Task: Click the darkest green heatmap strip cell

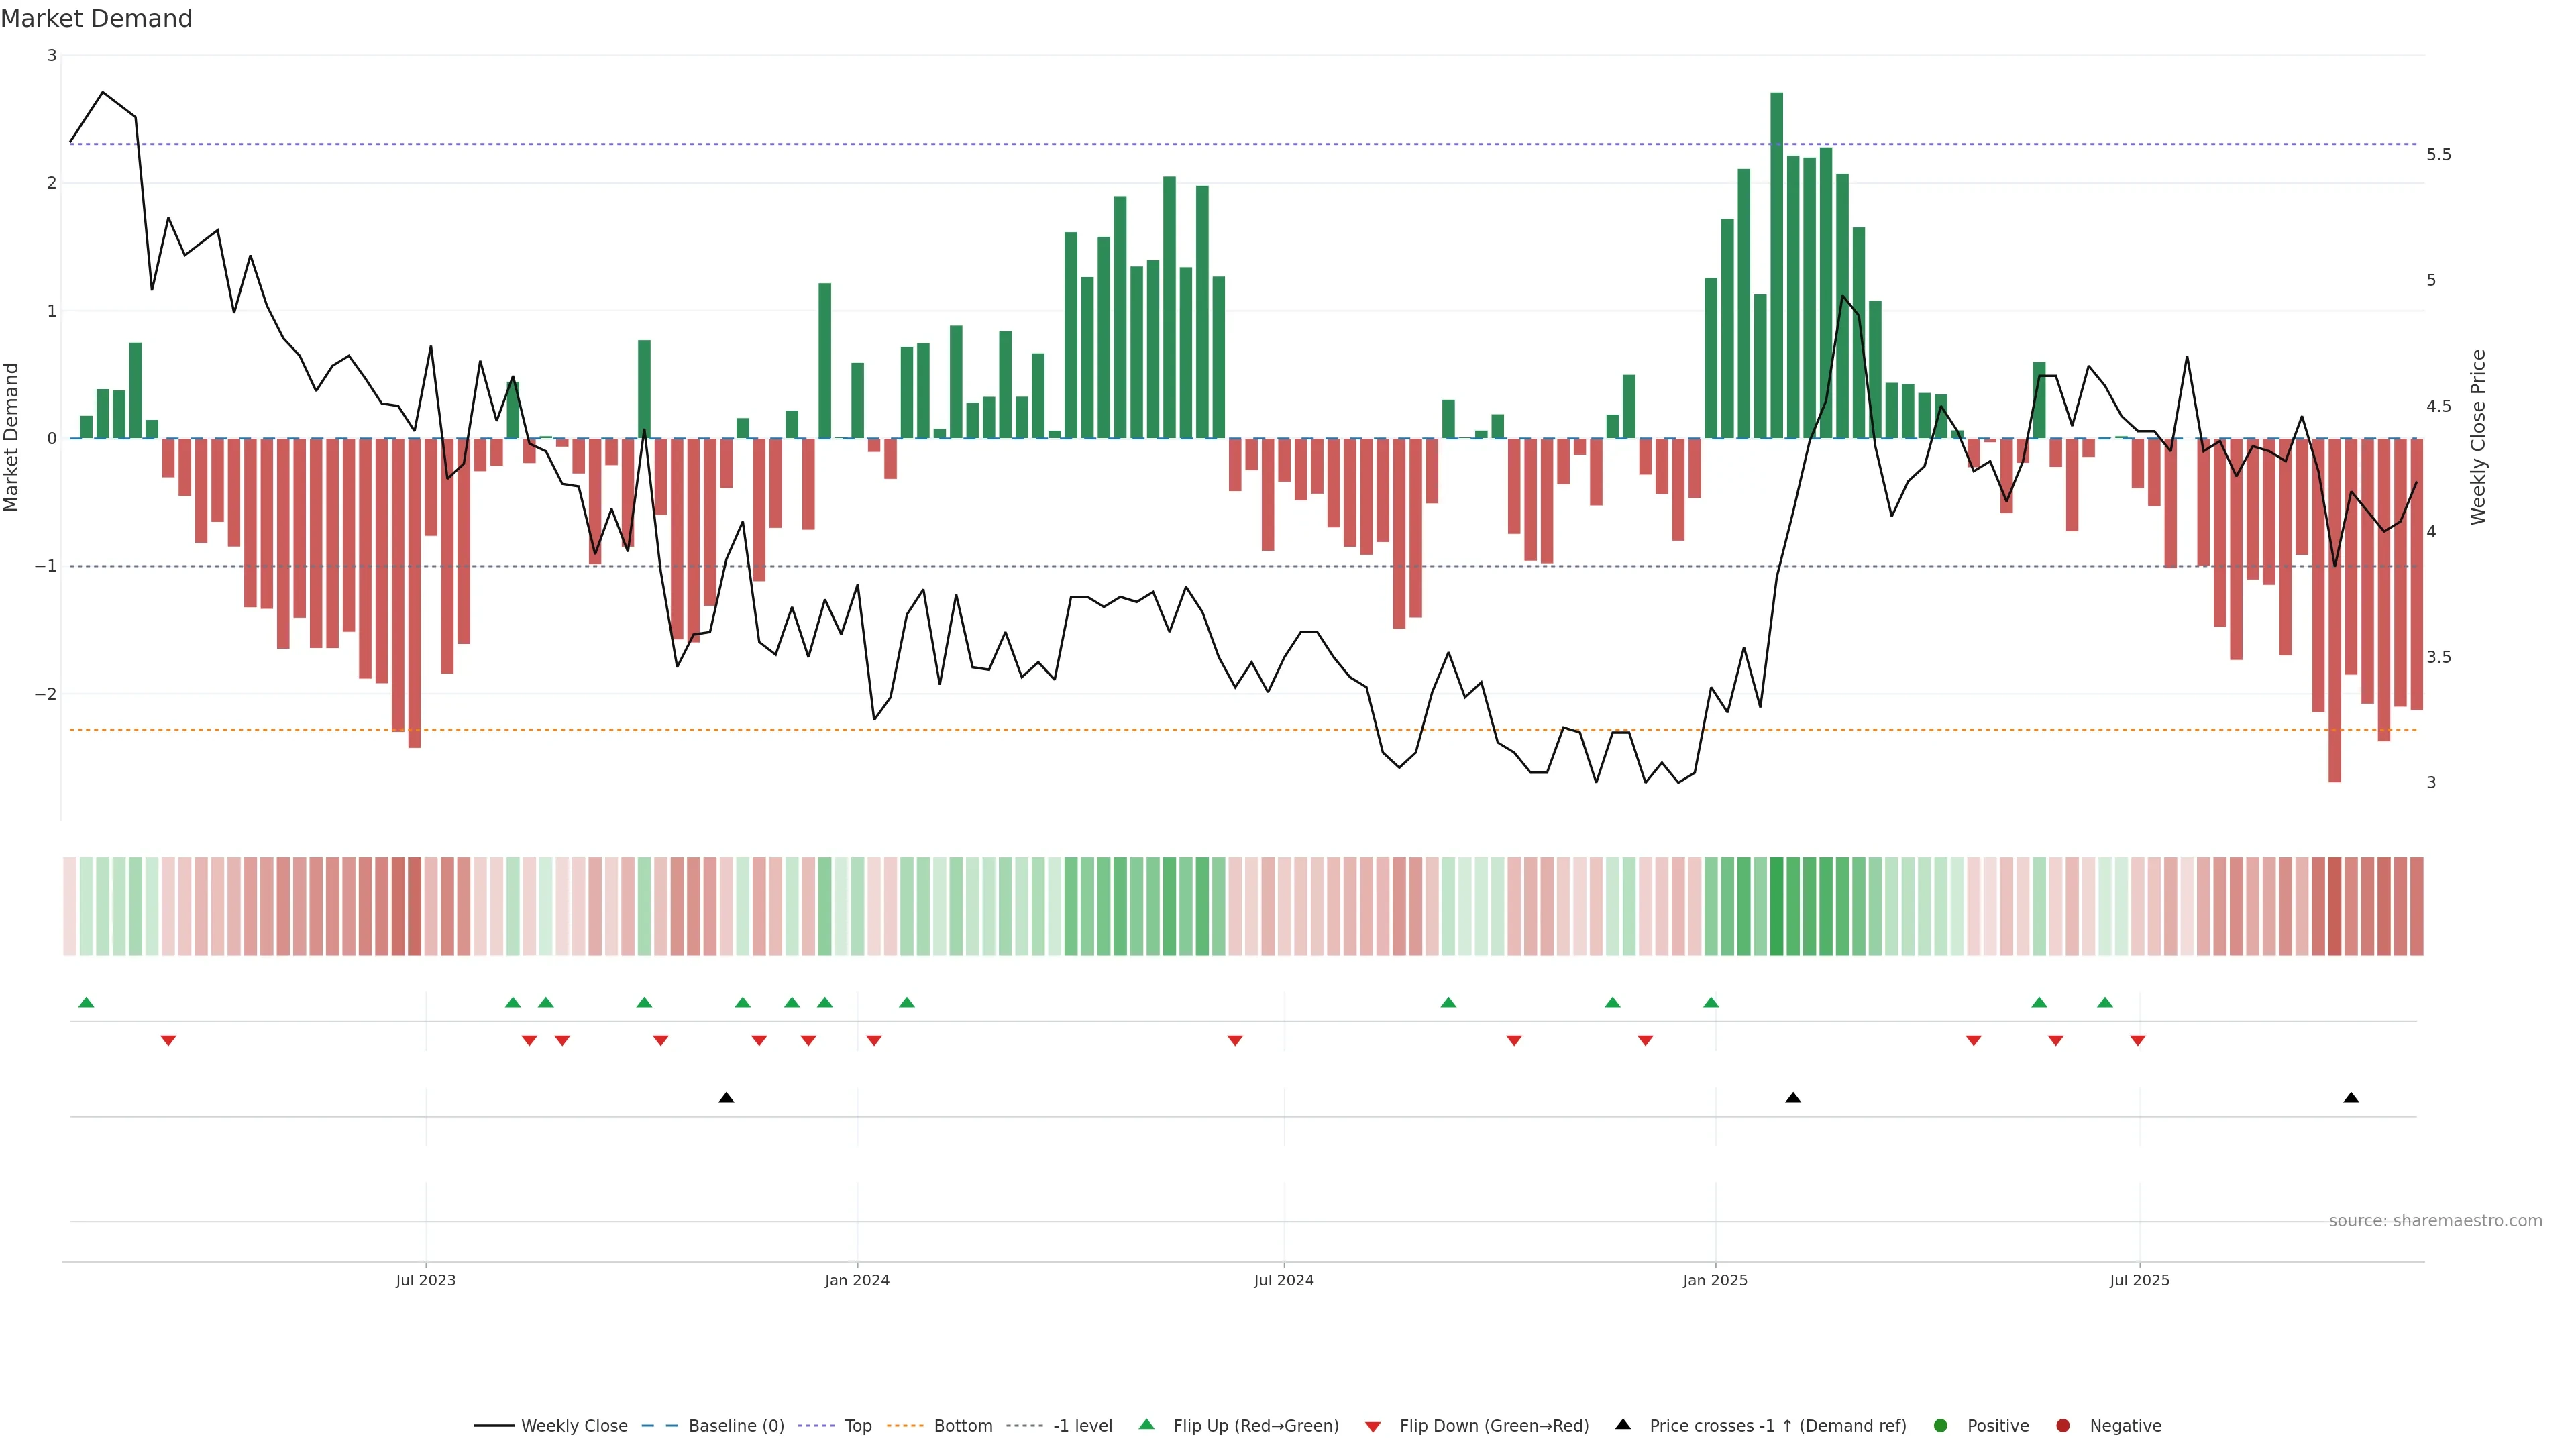Action: tap(1776, 905)
